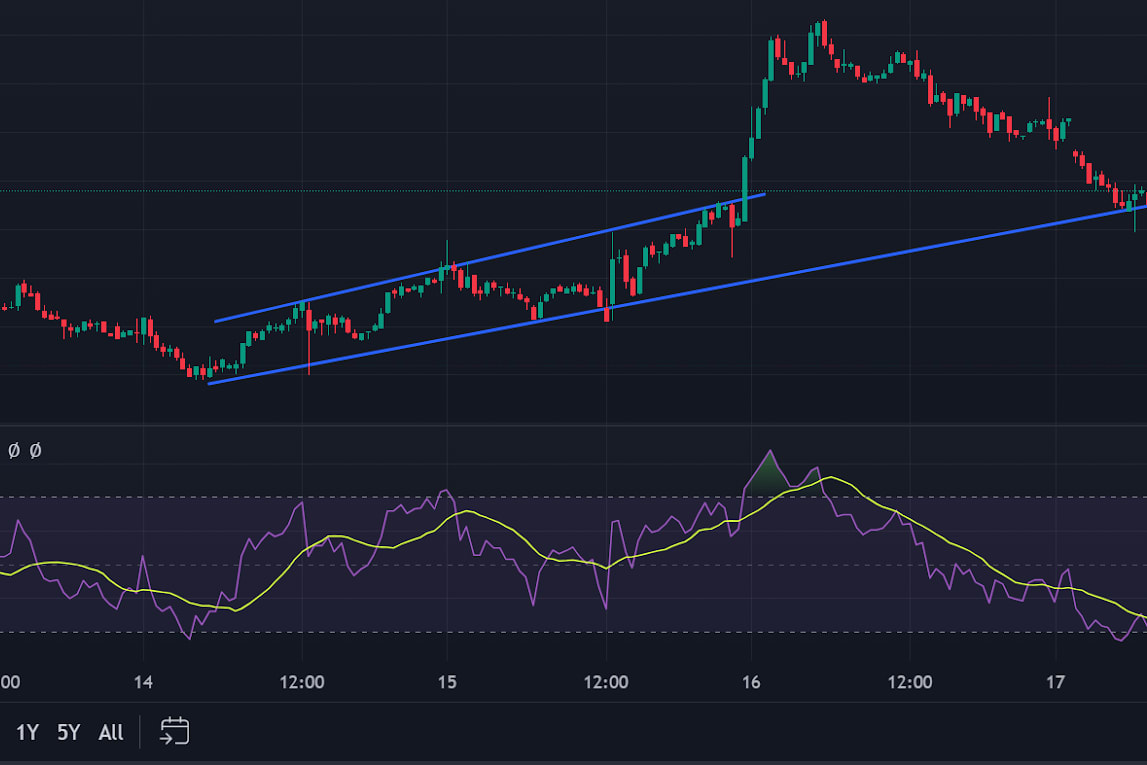Click the '12:00' label between 15 and 16
The image size is (1147, 765).
click(606, 682)
